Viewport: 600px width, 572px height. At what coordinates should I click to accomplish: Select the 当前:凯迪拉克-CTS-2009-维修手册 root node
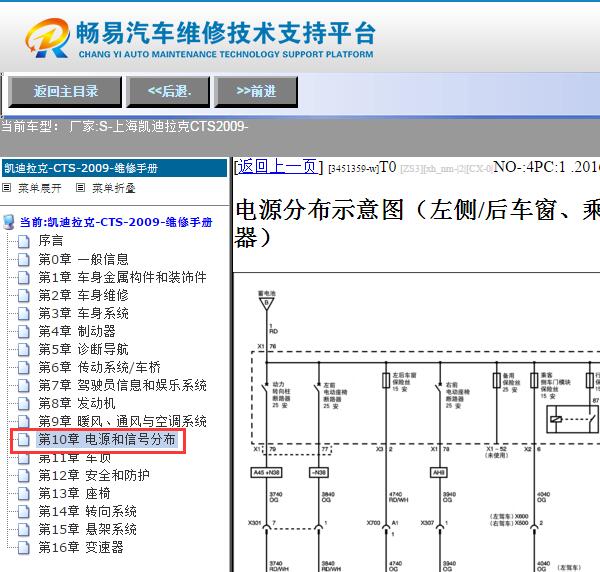(x=116, y=222)
